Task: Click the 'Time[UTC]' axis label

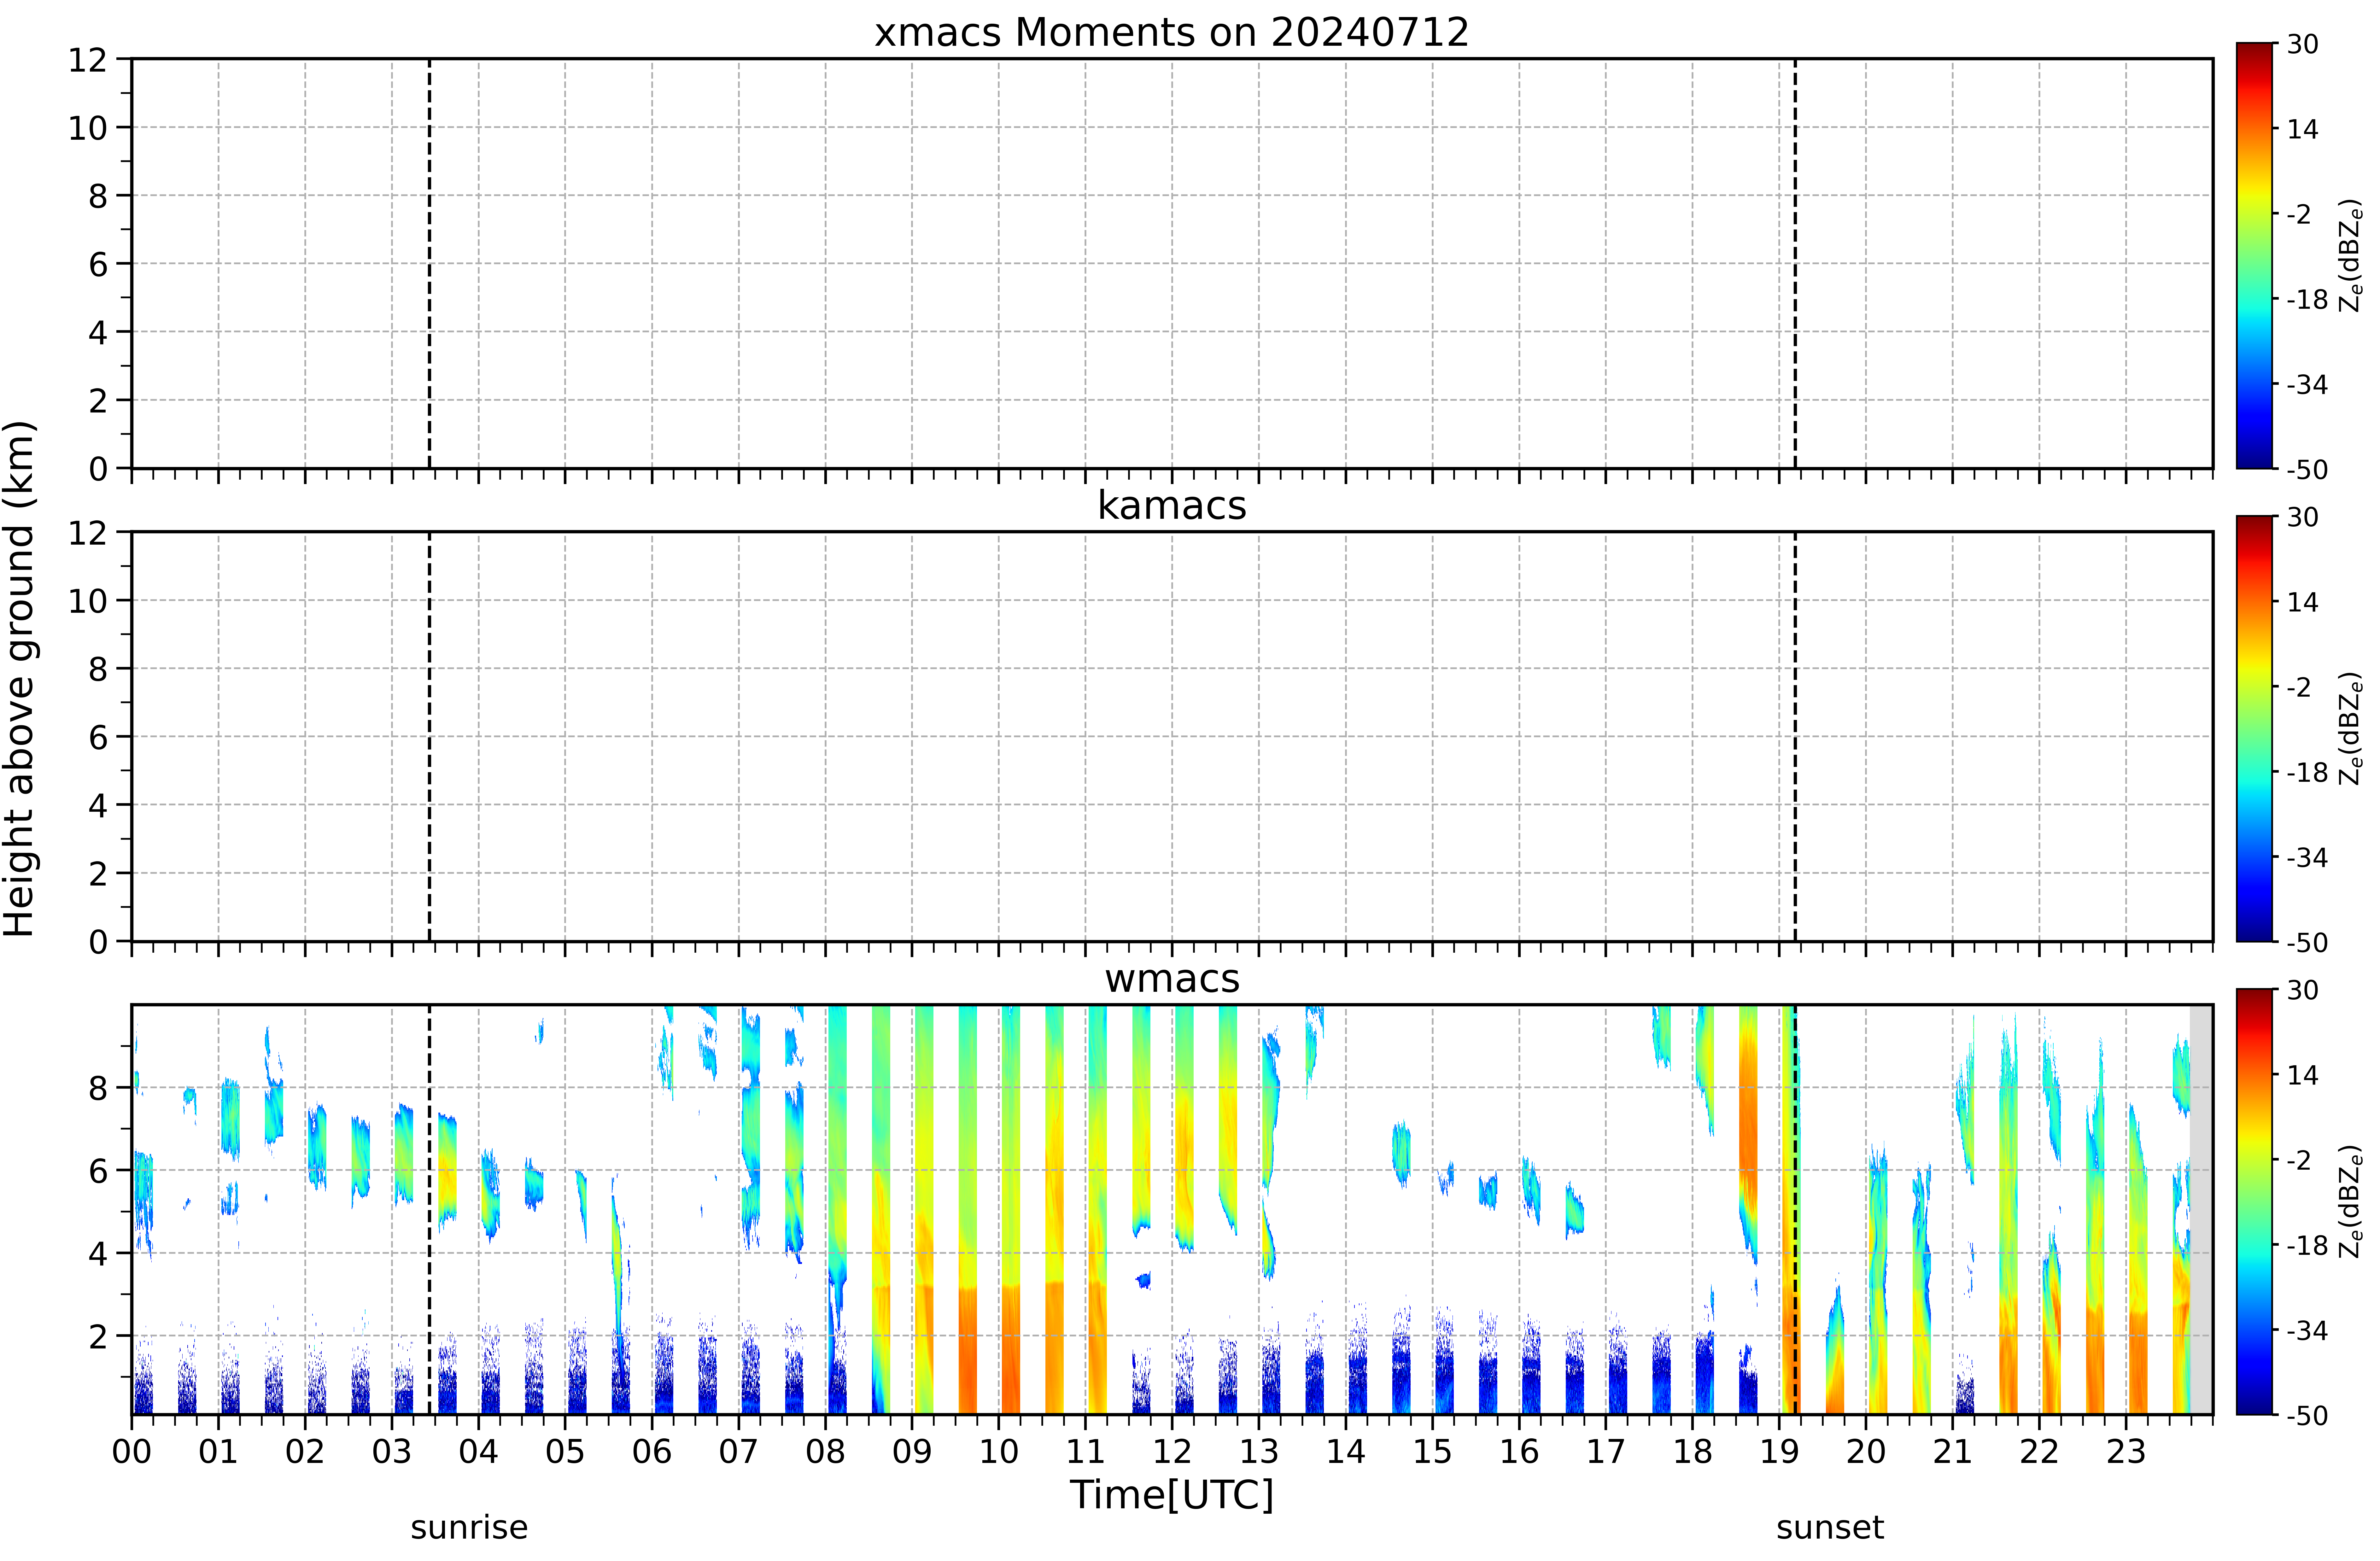Action: click(x=1172, y=1495)
